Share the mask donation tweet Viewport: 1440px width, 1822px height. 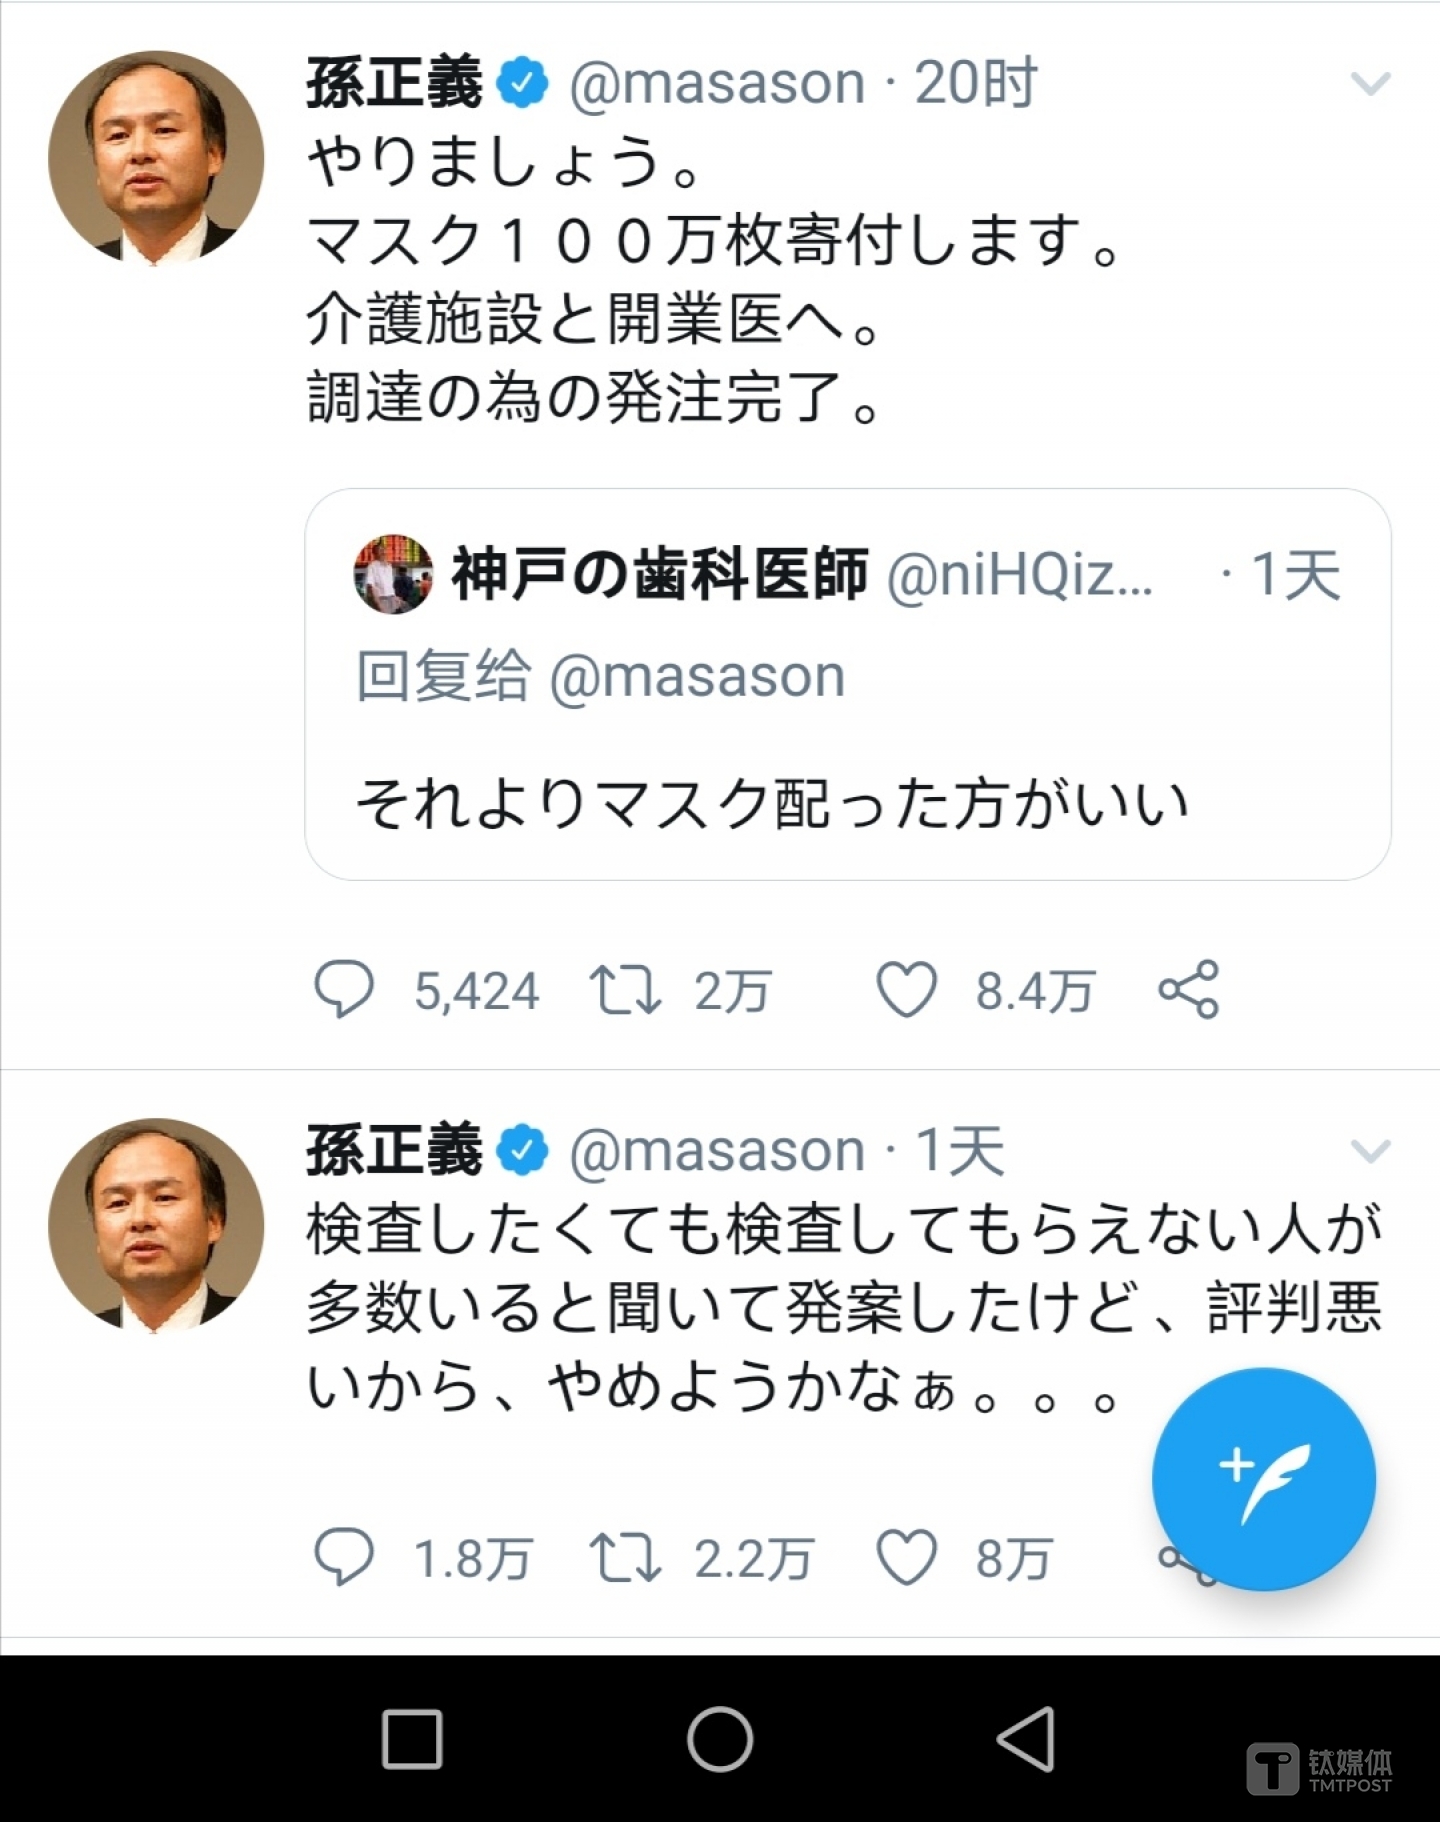coord(1188,989)
